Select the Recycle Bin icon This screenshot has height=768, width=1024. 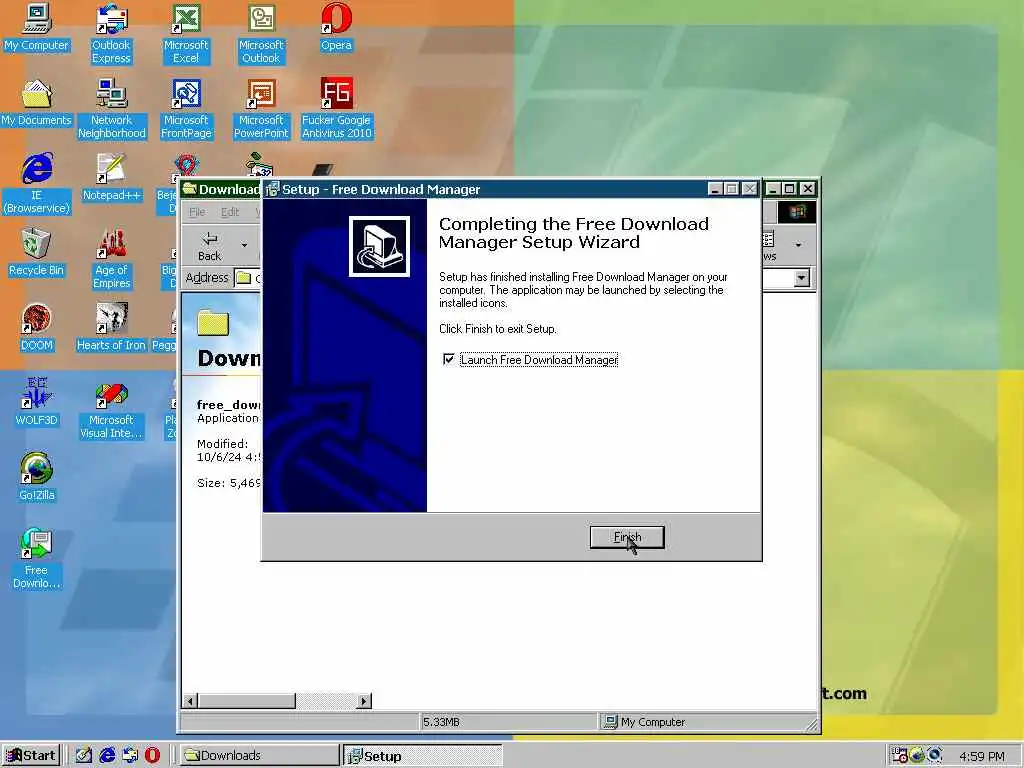pos(37,253)
